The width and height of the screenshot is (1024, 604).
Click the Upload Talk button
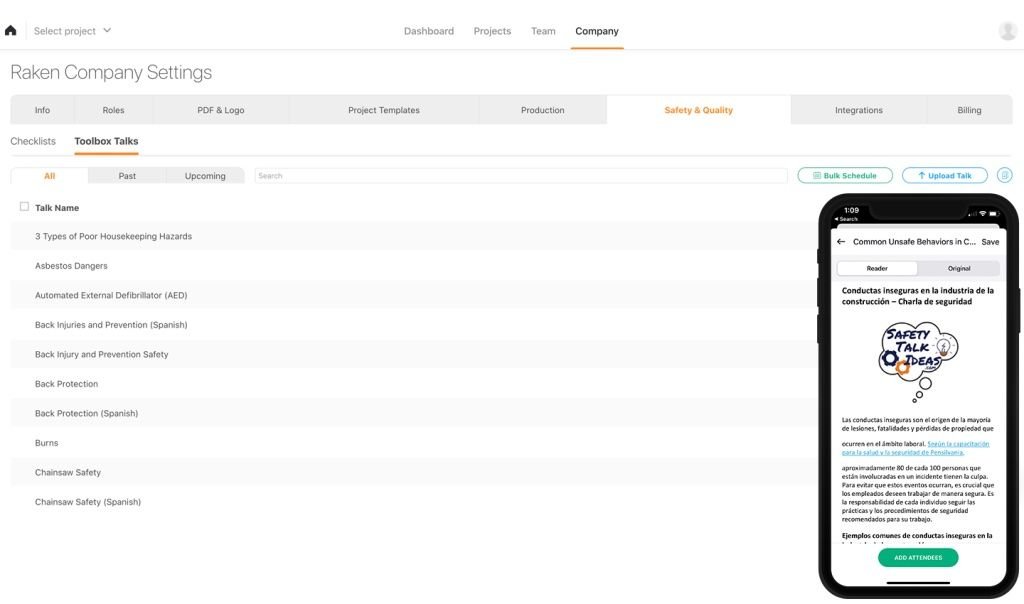click(x=944, y=176)
